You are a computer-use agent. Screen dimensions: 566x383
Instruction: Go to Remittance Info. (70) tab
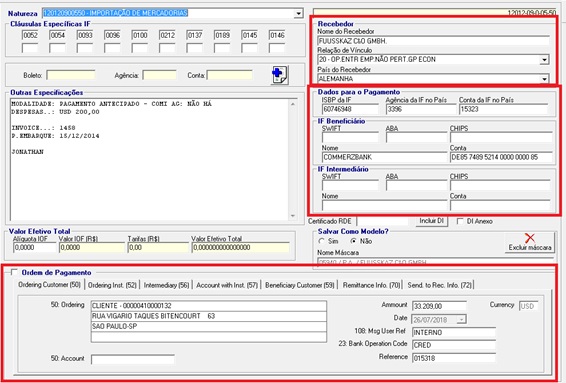tap(371, 285)
